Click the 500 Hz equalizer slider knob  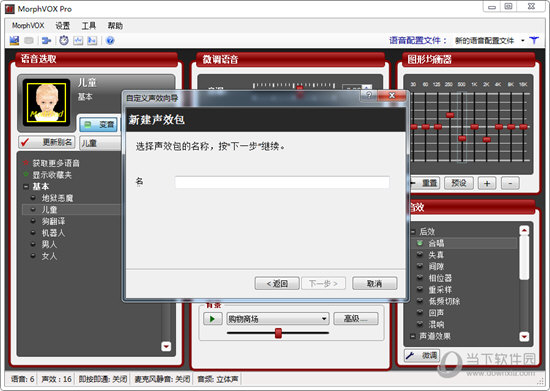462,139
